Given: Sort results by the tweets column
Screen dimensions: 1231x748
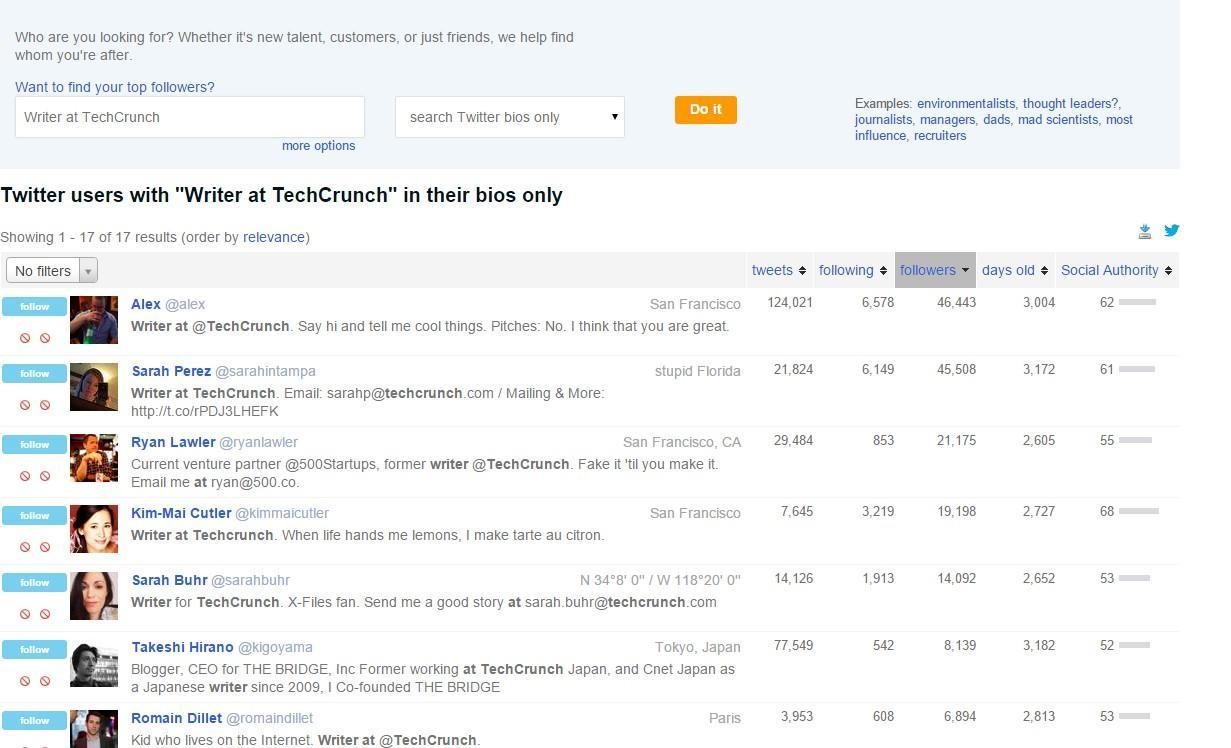Looking at the screenshot, I should pyautogui.click(x=779, y=270).
